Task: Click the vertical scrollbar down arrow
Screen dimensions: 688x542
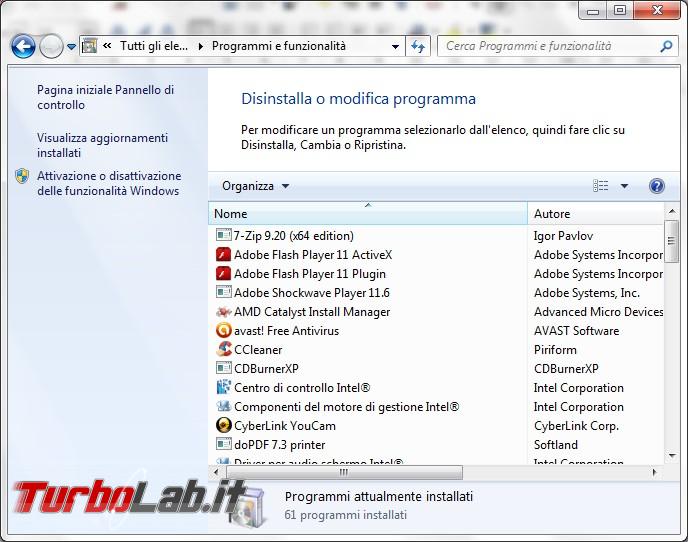Action: (671, 456)
